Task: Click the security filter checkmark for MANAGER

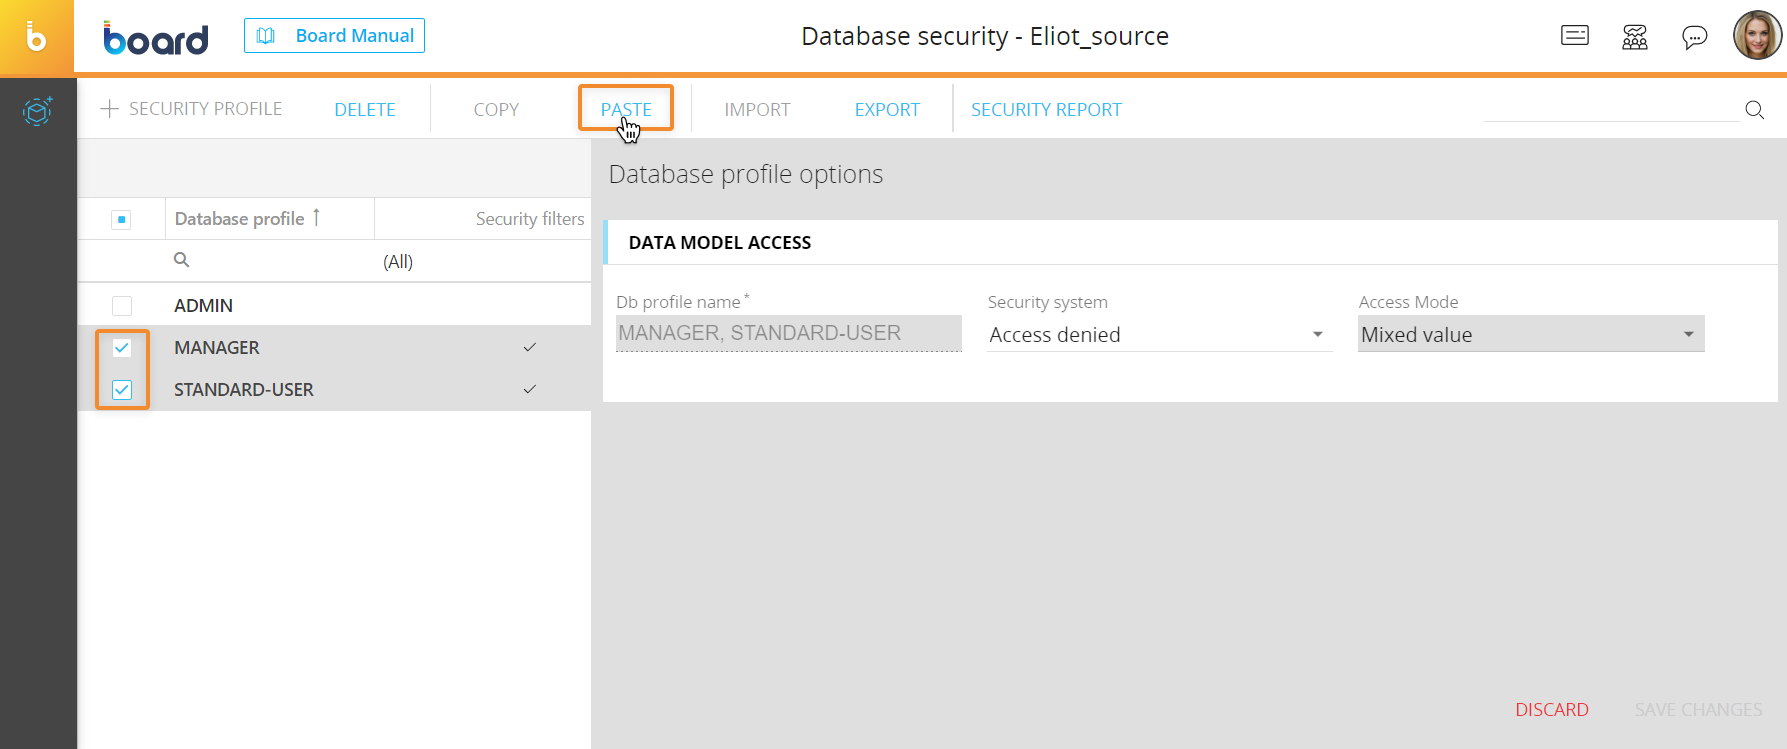Action: [x=530, y=347]
